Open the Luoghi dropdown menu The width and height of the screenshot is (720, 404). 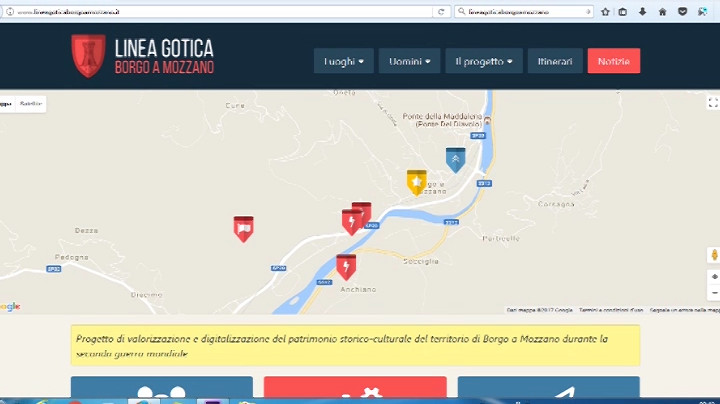343,61
